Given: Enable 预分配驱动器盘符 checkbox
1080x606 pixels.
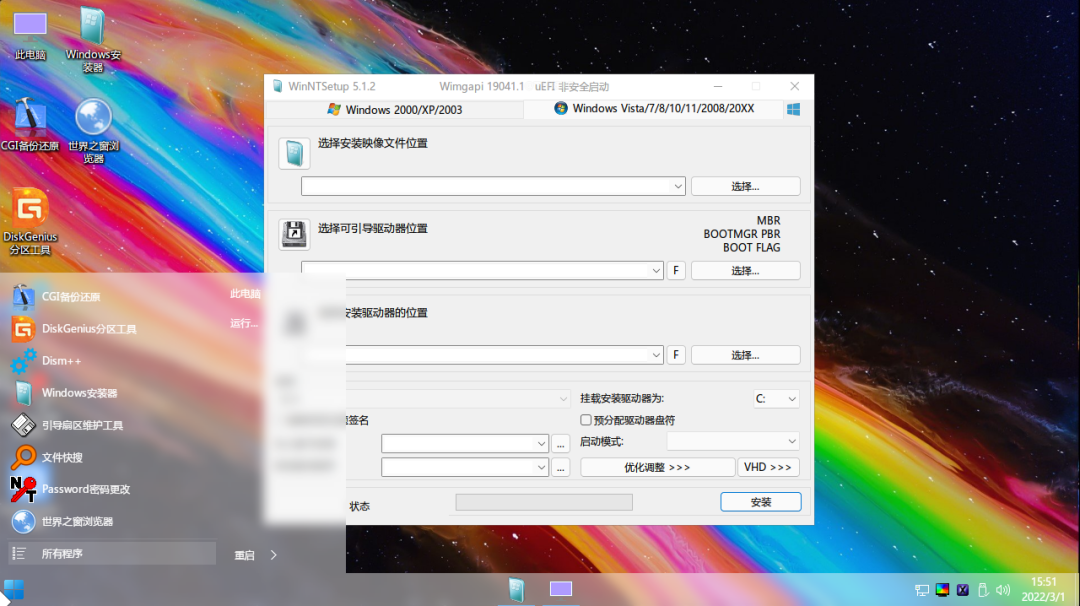Looking at the screenshot, I should (585, 420).
